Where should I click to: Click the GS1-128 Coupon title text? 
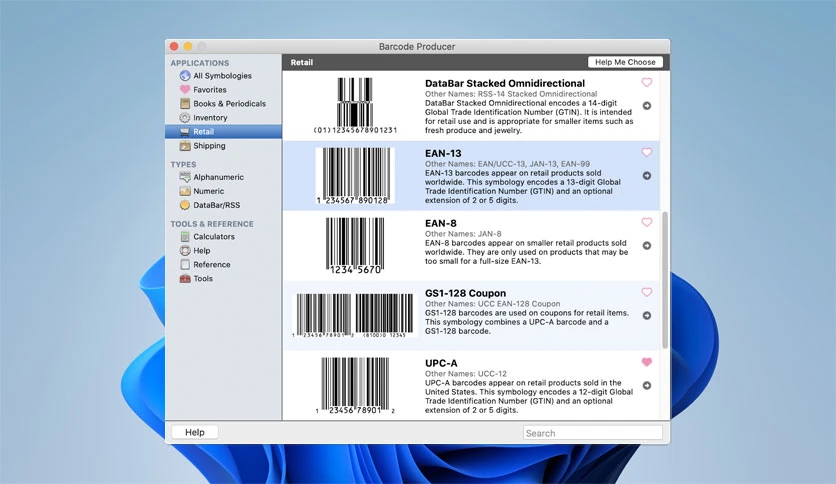click(465, 293)
